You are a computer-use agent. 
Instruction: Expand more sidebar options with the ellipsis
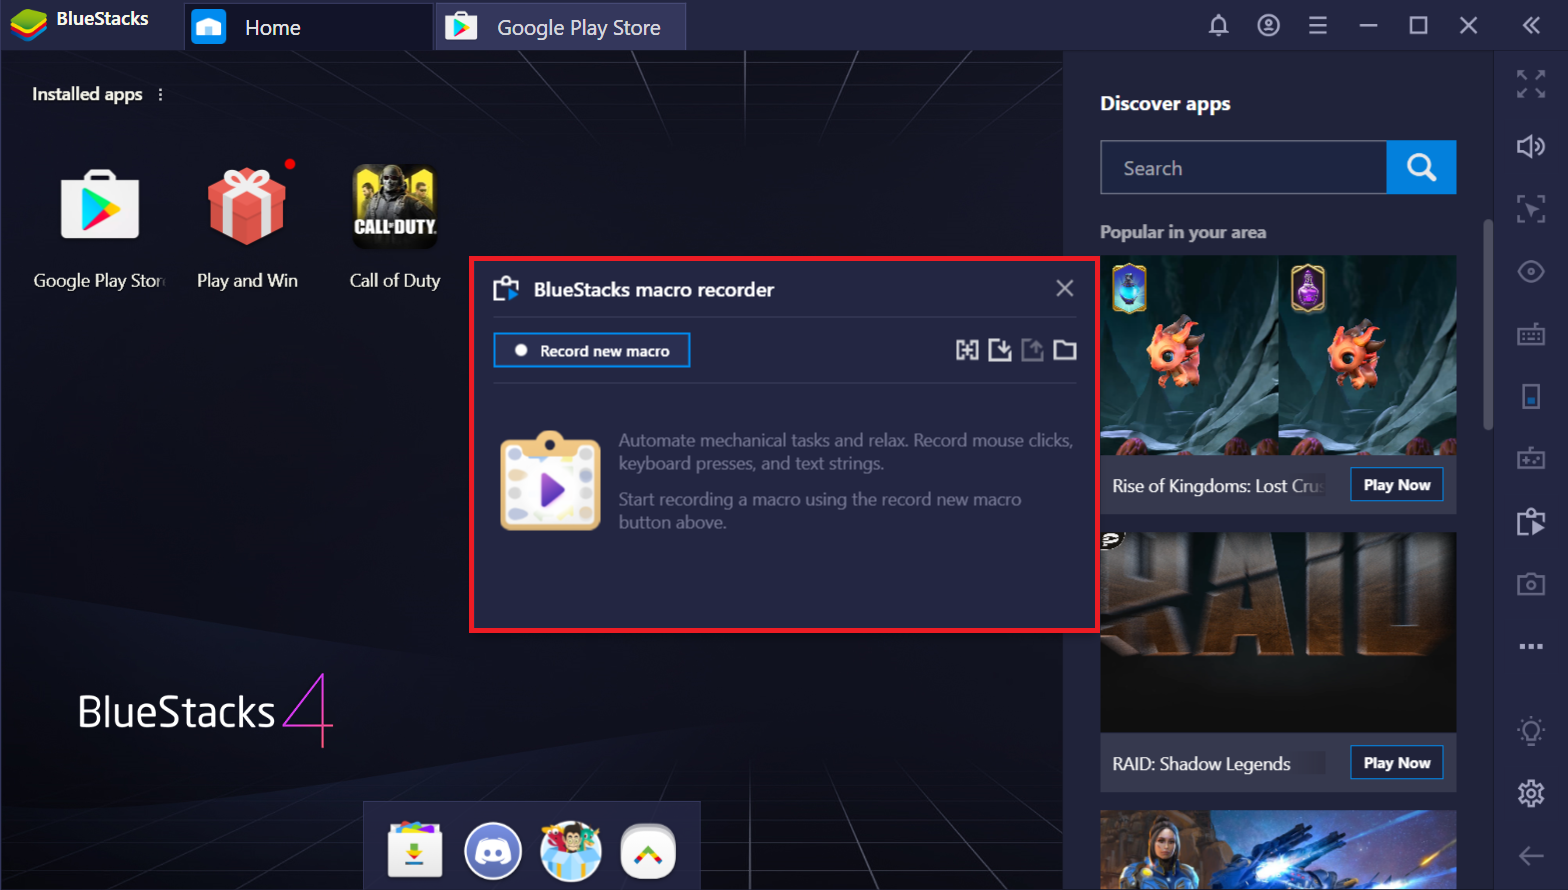(1531, 646)
